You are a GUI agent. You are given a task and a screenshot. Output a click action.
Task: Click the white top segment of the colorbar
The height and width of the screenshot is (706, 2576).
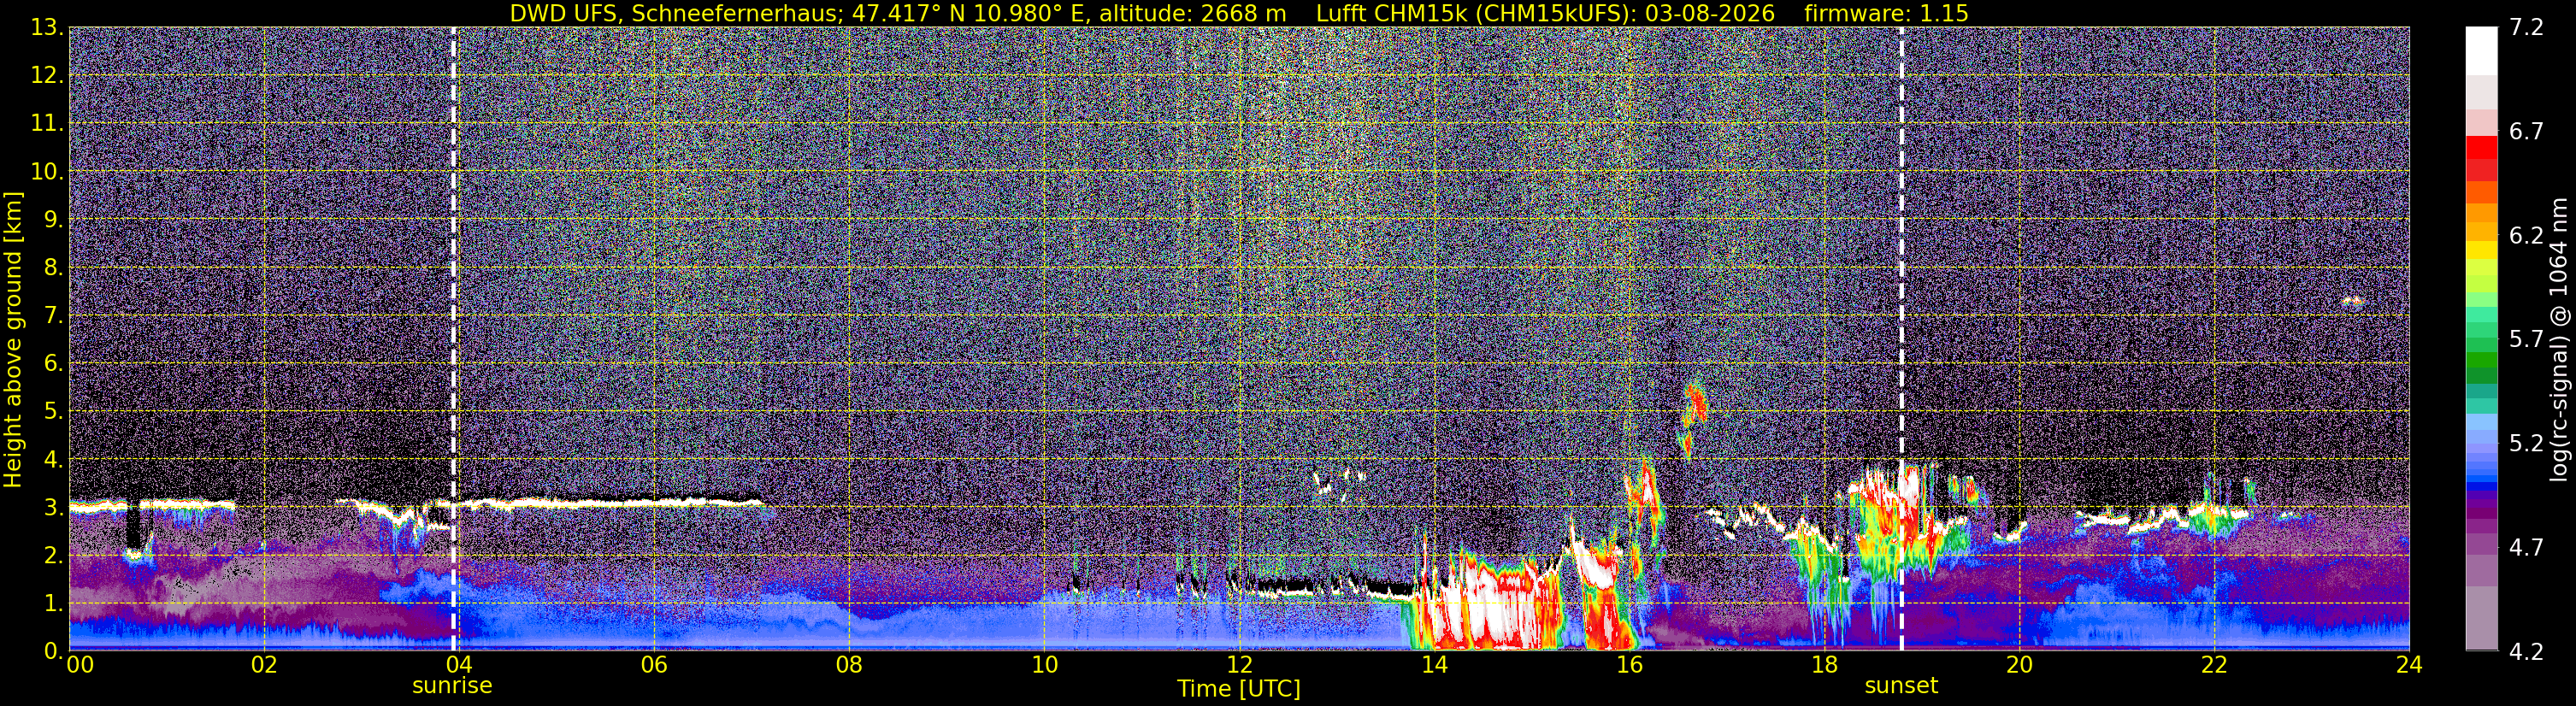2482,52
